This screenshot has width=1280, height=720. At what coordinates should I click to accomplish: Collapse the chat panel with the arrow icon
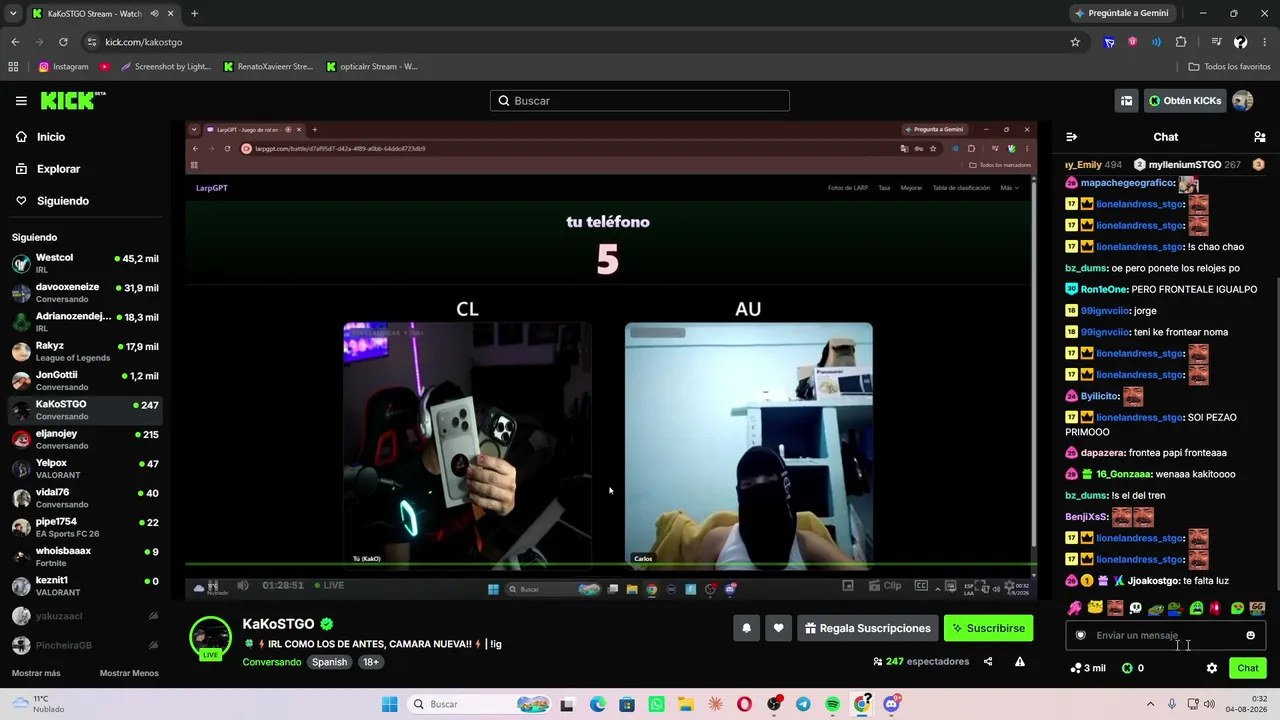tap(1072, 137)
